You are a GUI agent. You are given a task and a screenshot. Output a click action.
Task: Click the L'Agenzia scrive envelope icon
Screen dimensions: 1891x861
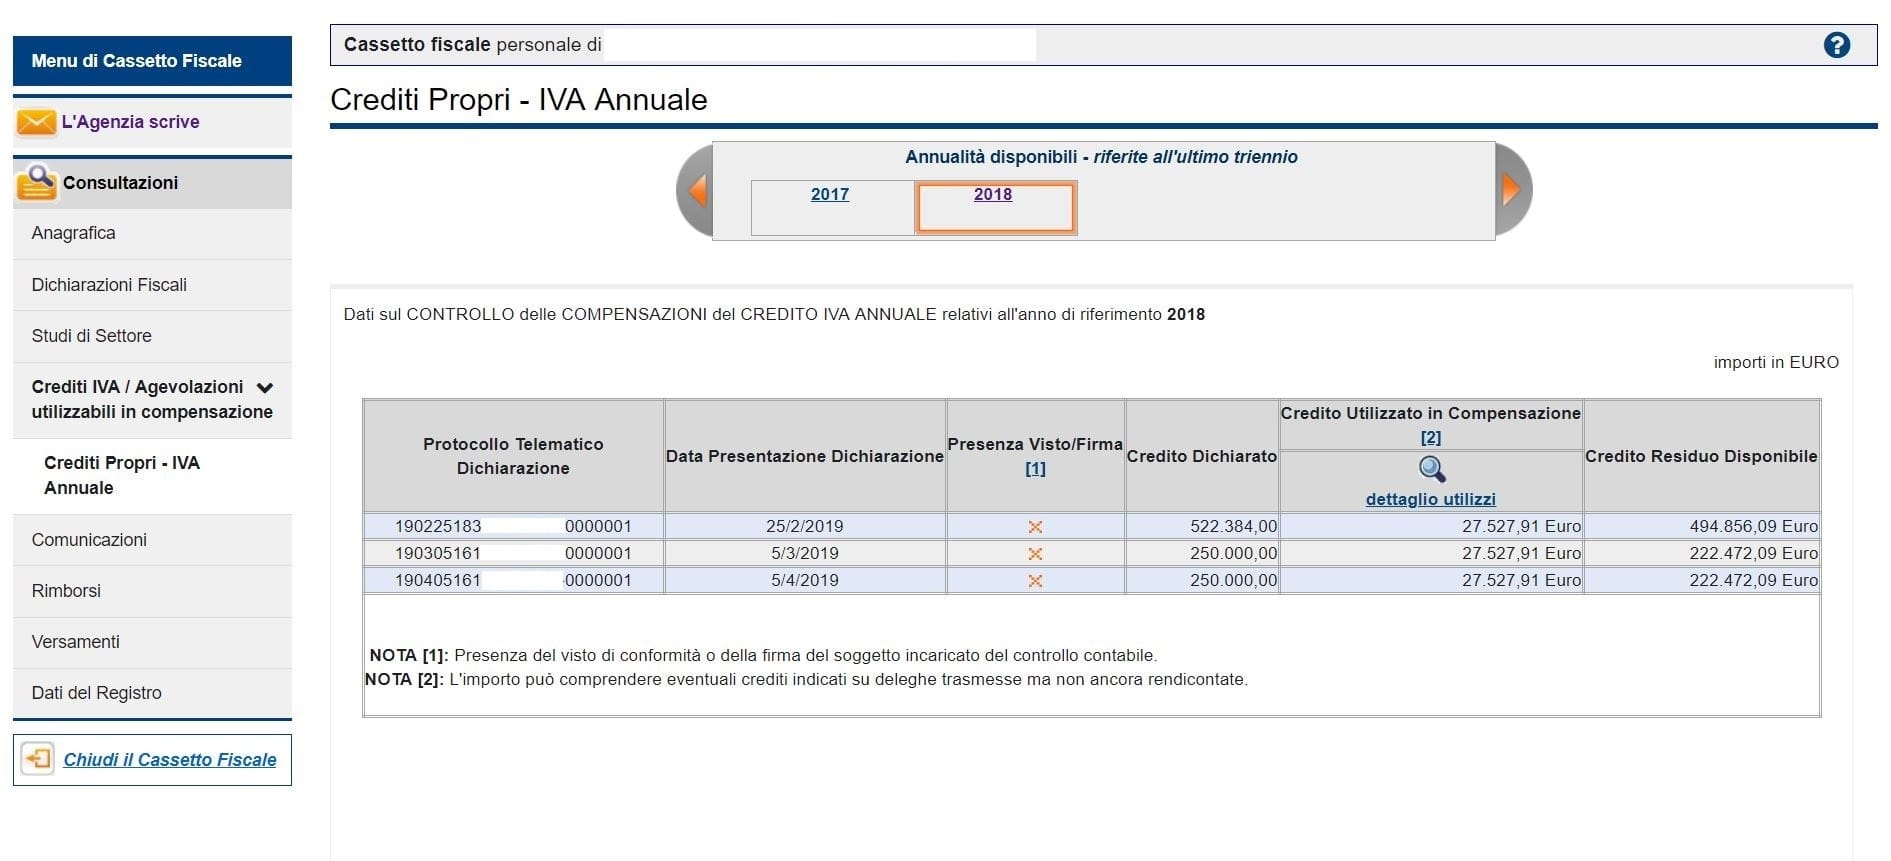[36, 122]
